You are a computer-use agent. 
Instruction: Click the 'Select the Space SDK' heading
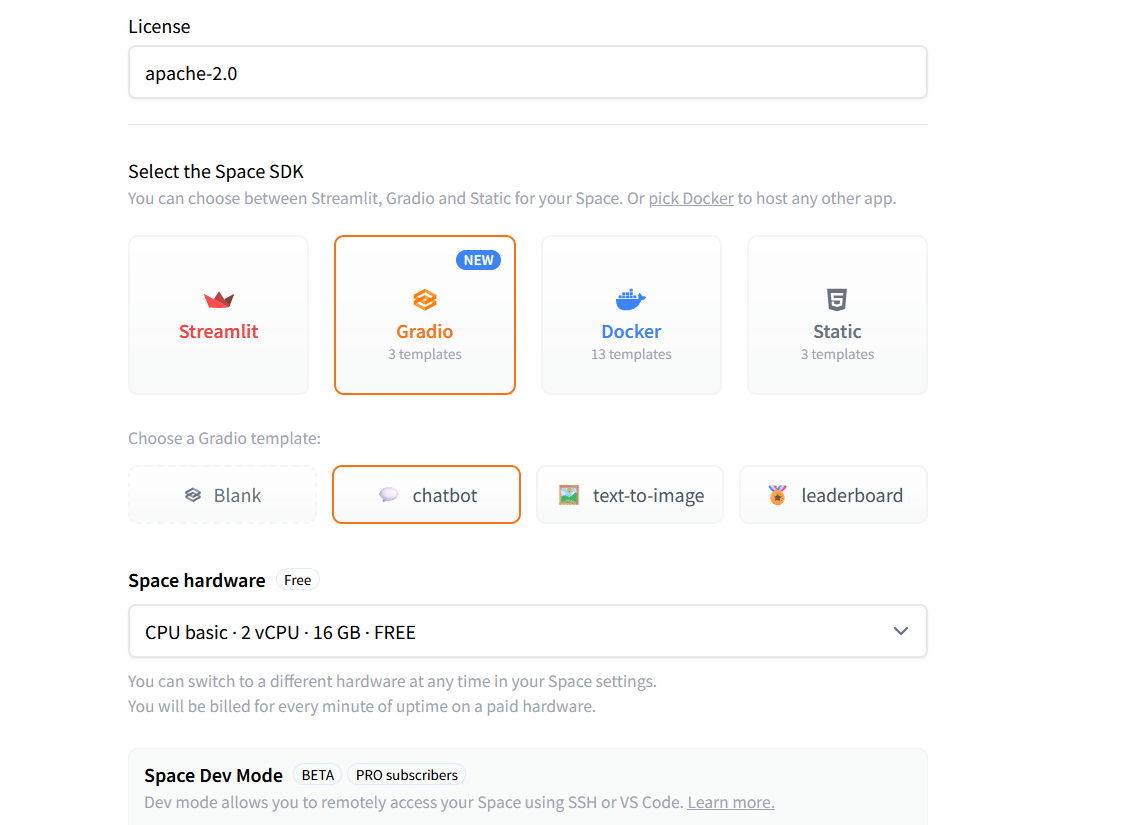(x=216, y=171)
